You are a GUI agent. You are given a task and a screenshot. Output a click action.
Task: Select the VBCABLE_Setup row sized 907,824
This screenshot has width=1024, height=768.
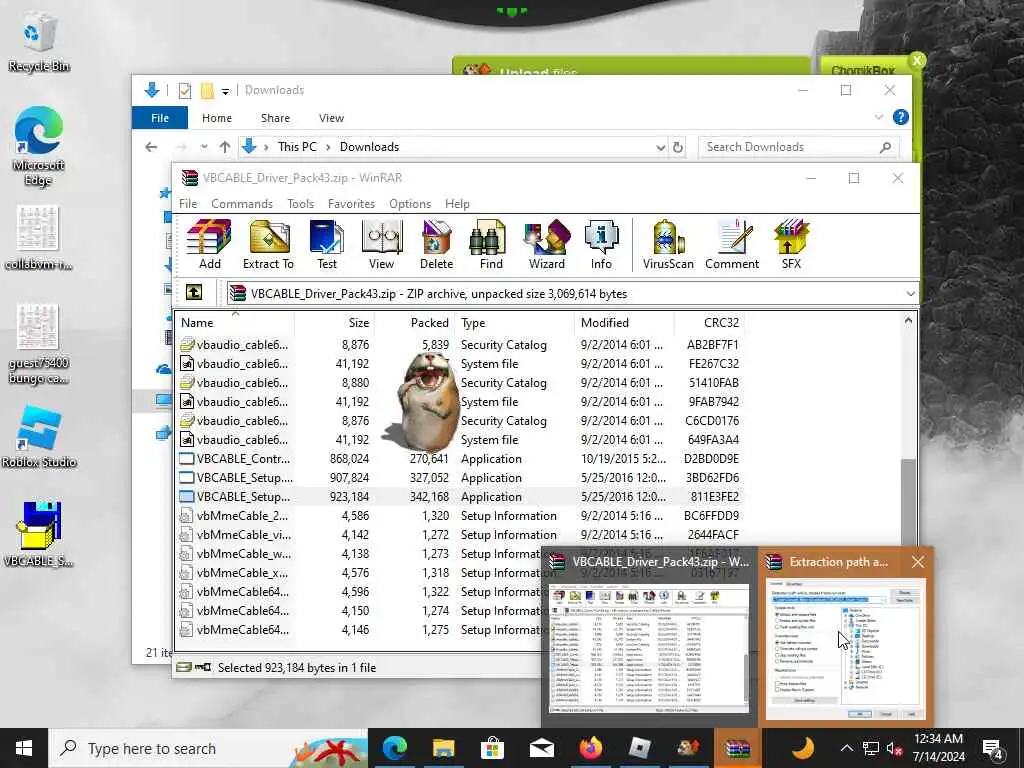[460, 477]
